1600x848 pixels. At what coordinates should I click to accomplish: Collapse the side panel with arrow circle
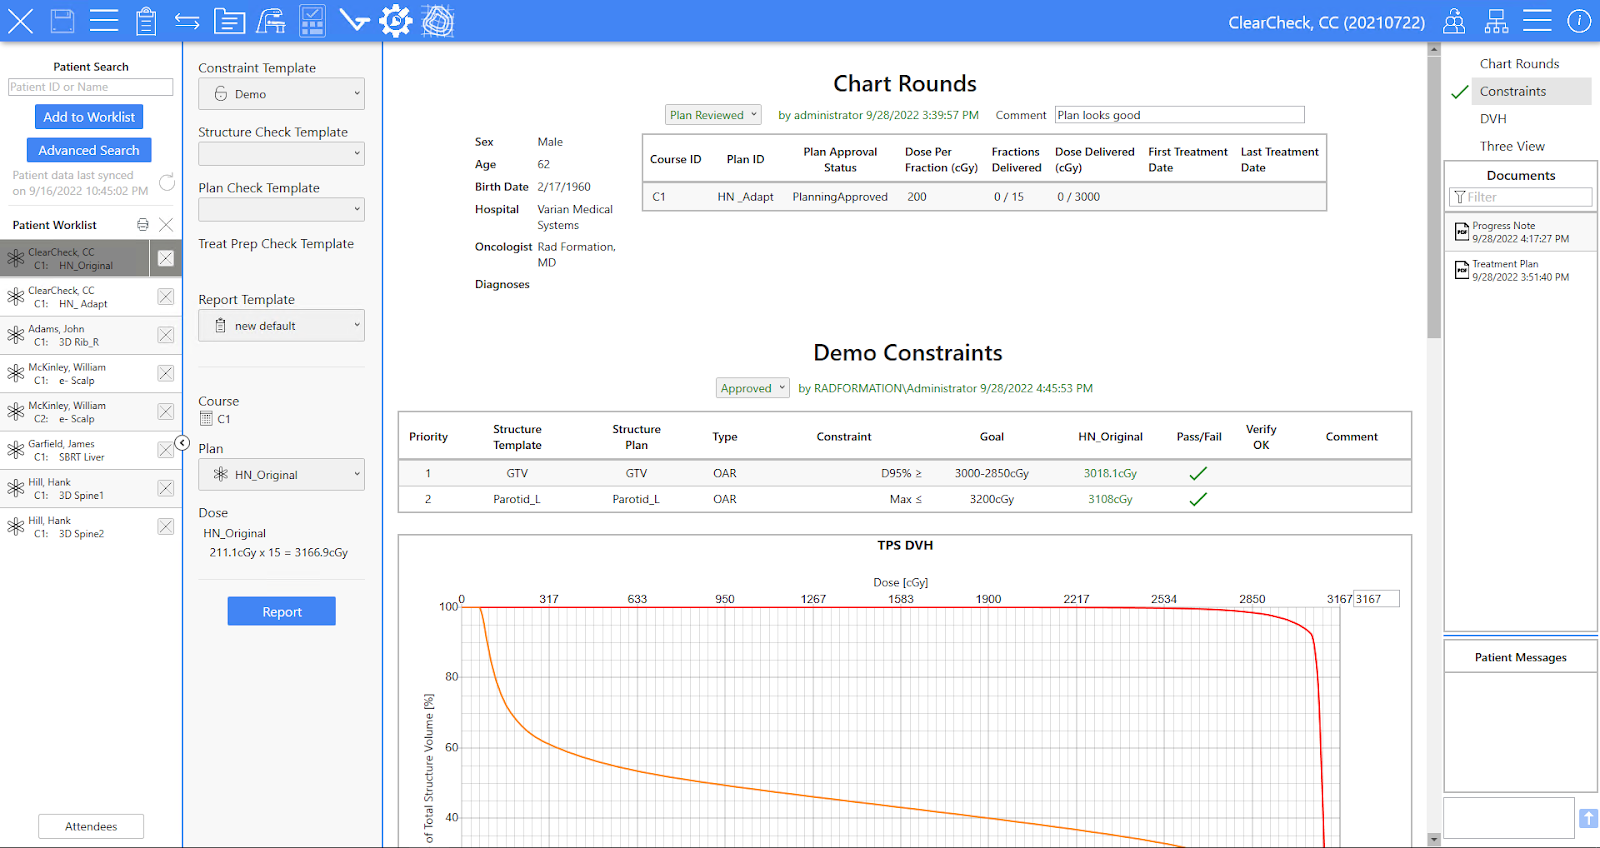[182, 443]
